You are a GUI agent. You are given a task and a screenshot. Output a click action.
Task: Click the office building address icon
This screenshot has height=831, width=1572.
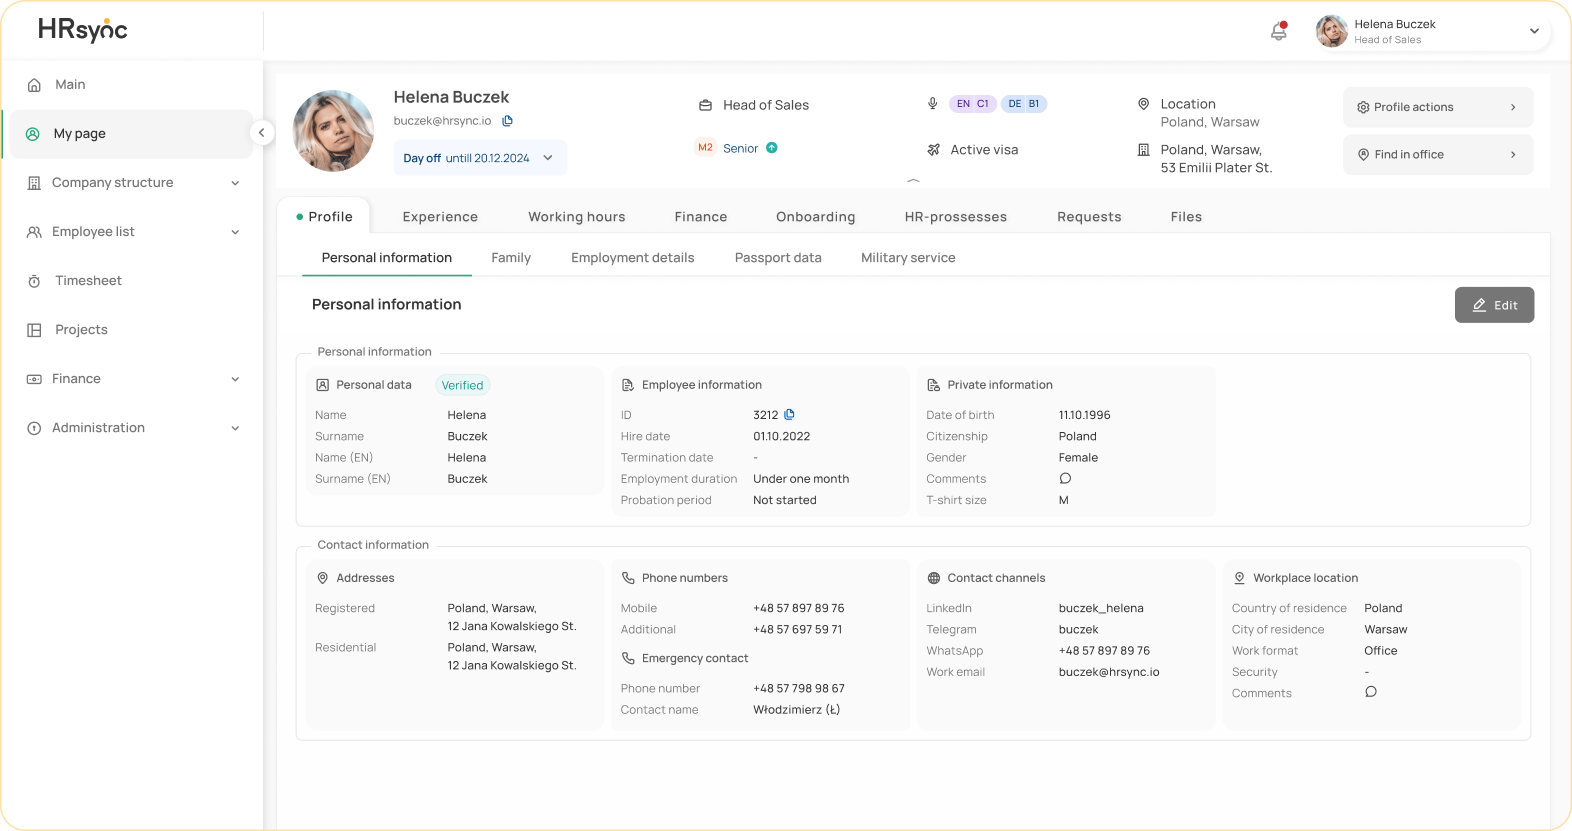point(1143,150)
